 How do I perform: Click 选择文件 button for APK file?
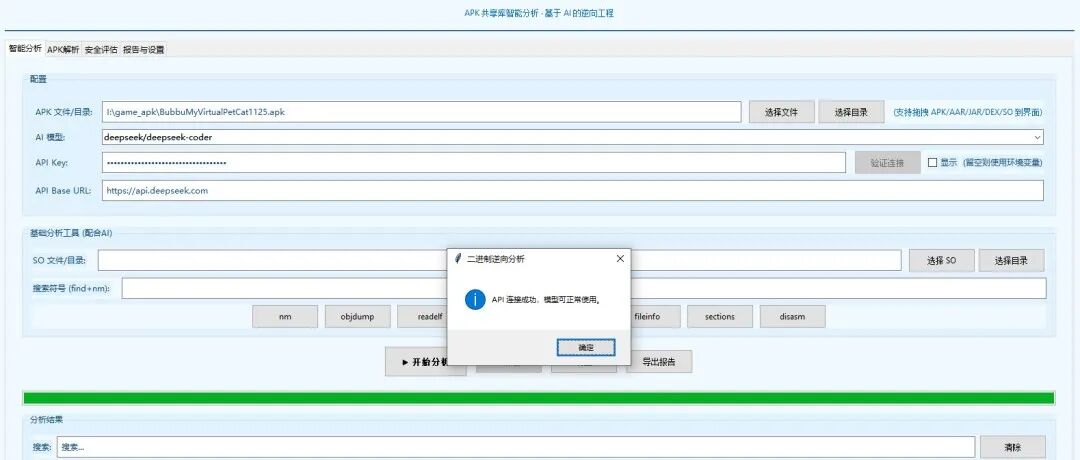pyautogui.click(x=782, y=112)
